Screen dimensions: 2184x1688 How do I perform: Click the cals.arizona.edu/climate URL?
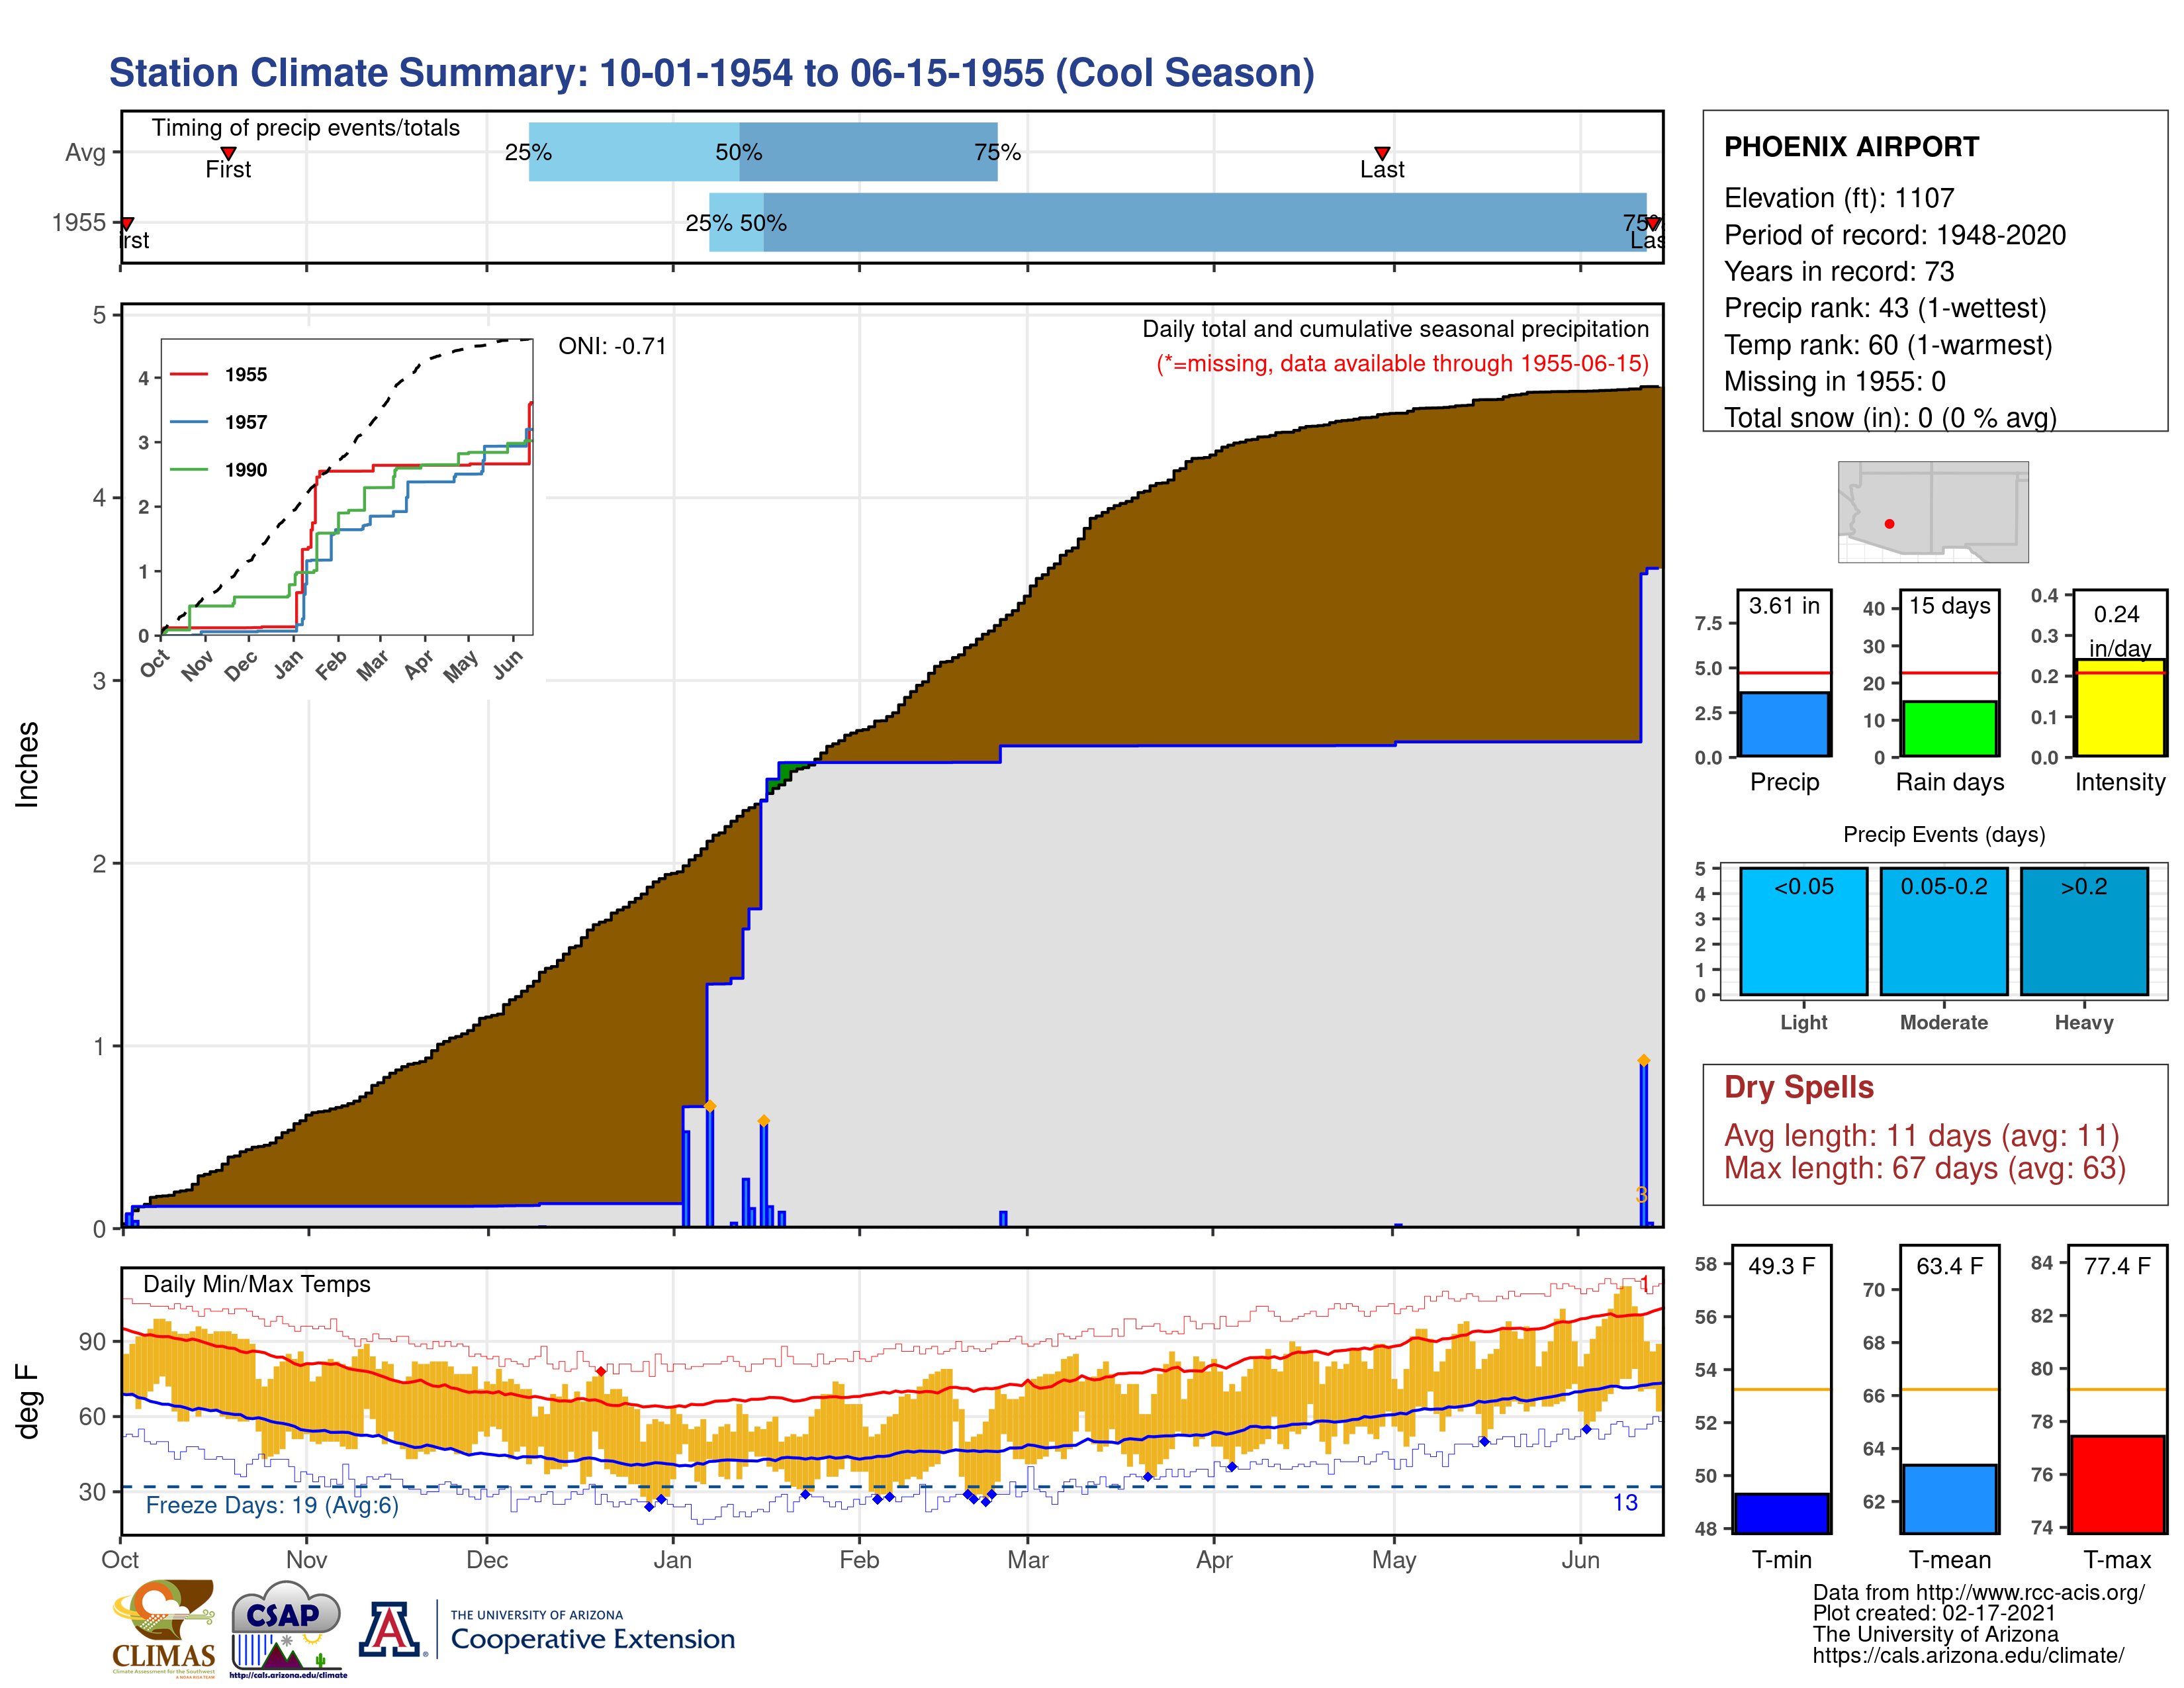click(1968, 1655)
